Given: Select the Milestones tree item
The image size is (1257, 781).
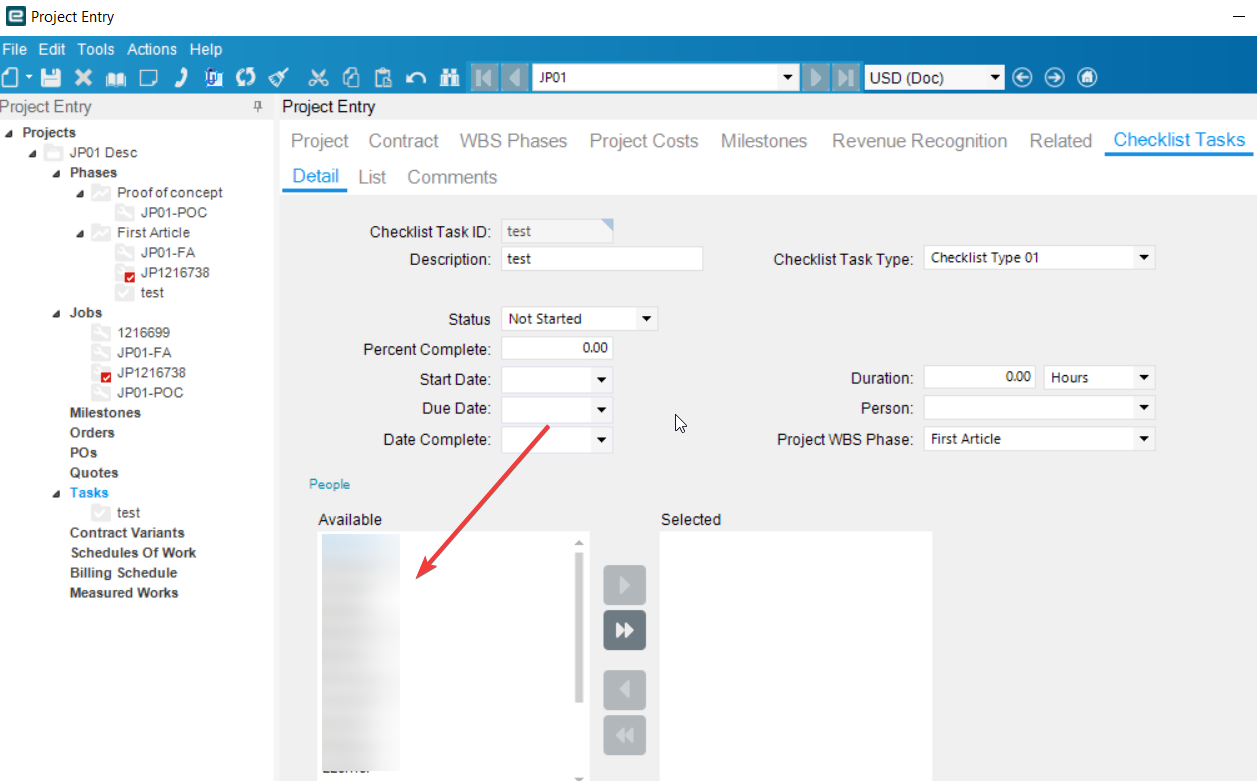Looking at the screenshot, I should coord(105,412).
